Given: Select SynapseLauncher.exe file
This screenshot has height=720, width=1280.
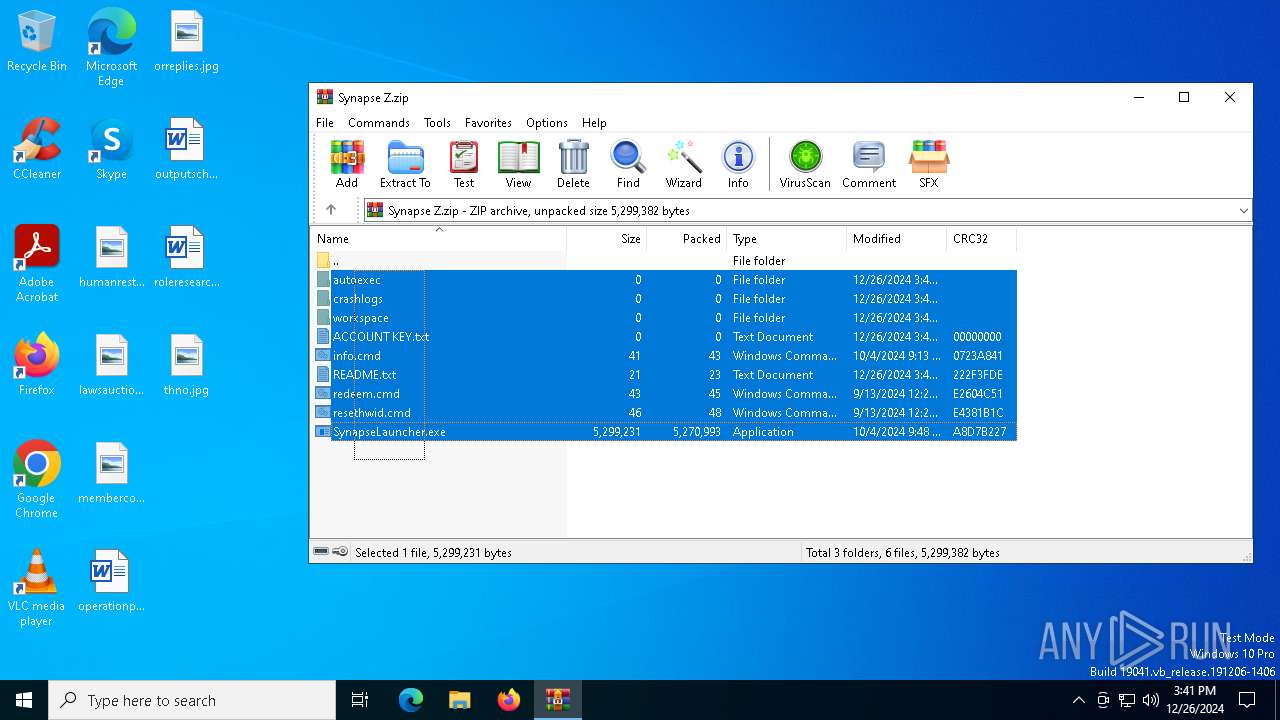Looking at the screenshot, I should 664,432.
